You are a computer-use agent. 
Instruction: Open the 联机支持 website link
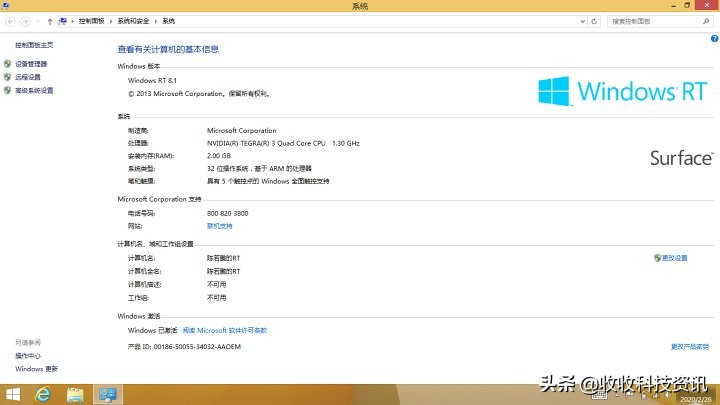219,226
